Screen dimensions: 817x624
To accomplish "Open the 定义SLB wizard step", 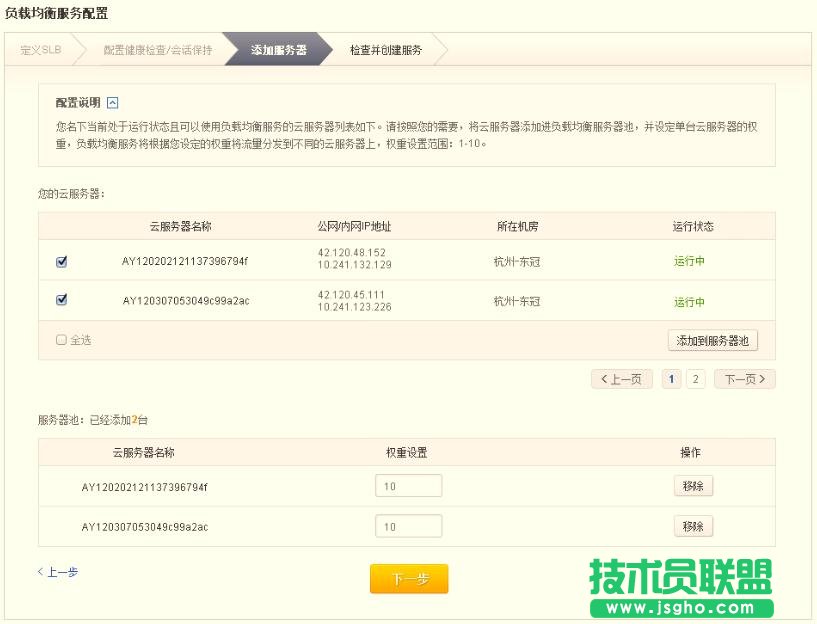I will pyautogui.click(x=42, y=49).
